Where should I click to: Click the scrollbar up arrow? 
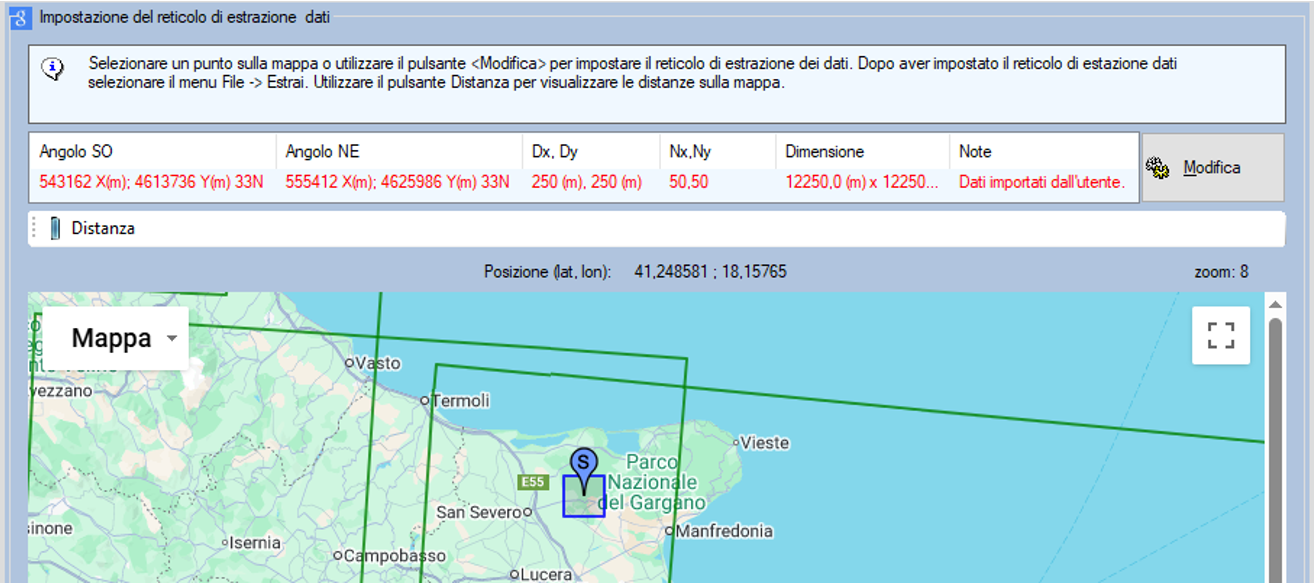[1274, 304]
